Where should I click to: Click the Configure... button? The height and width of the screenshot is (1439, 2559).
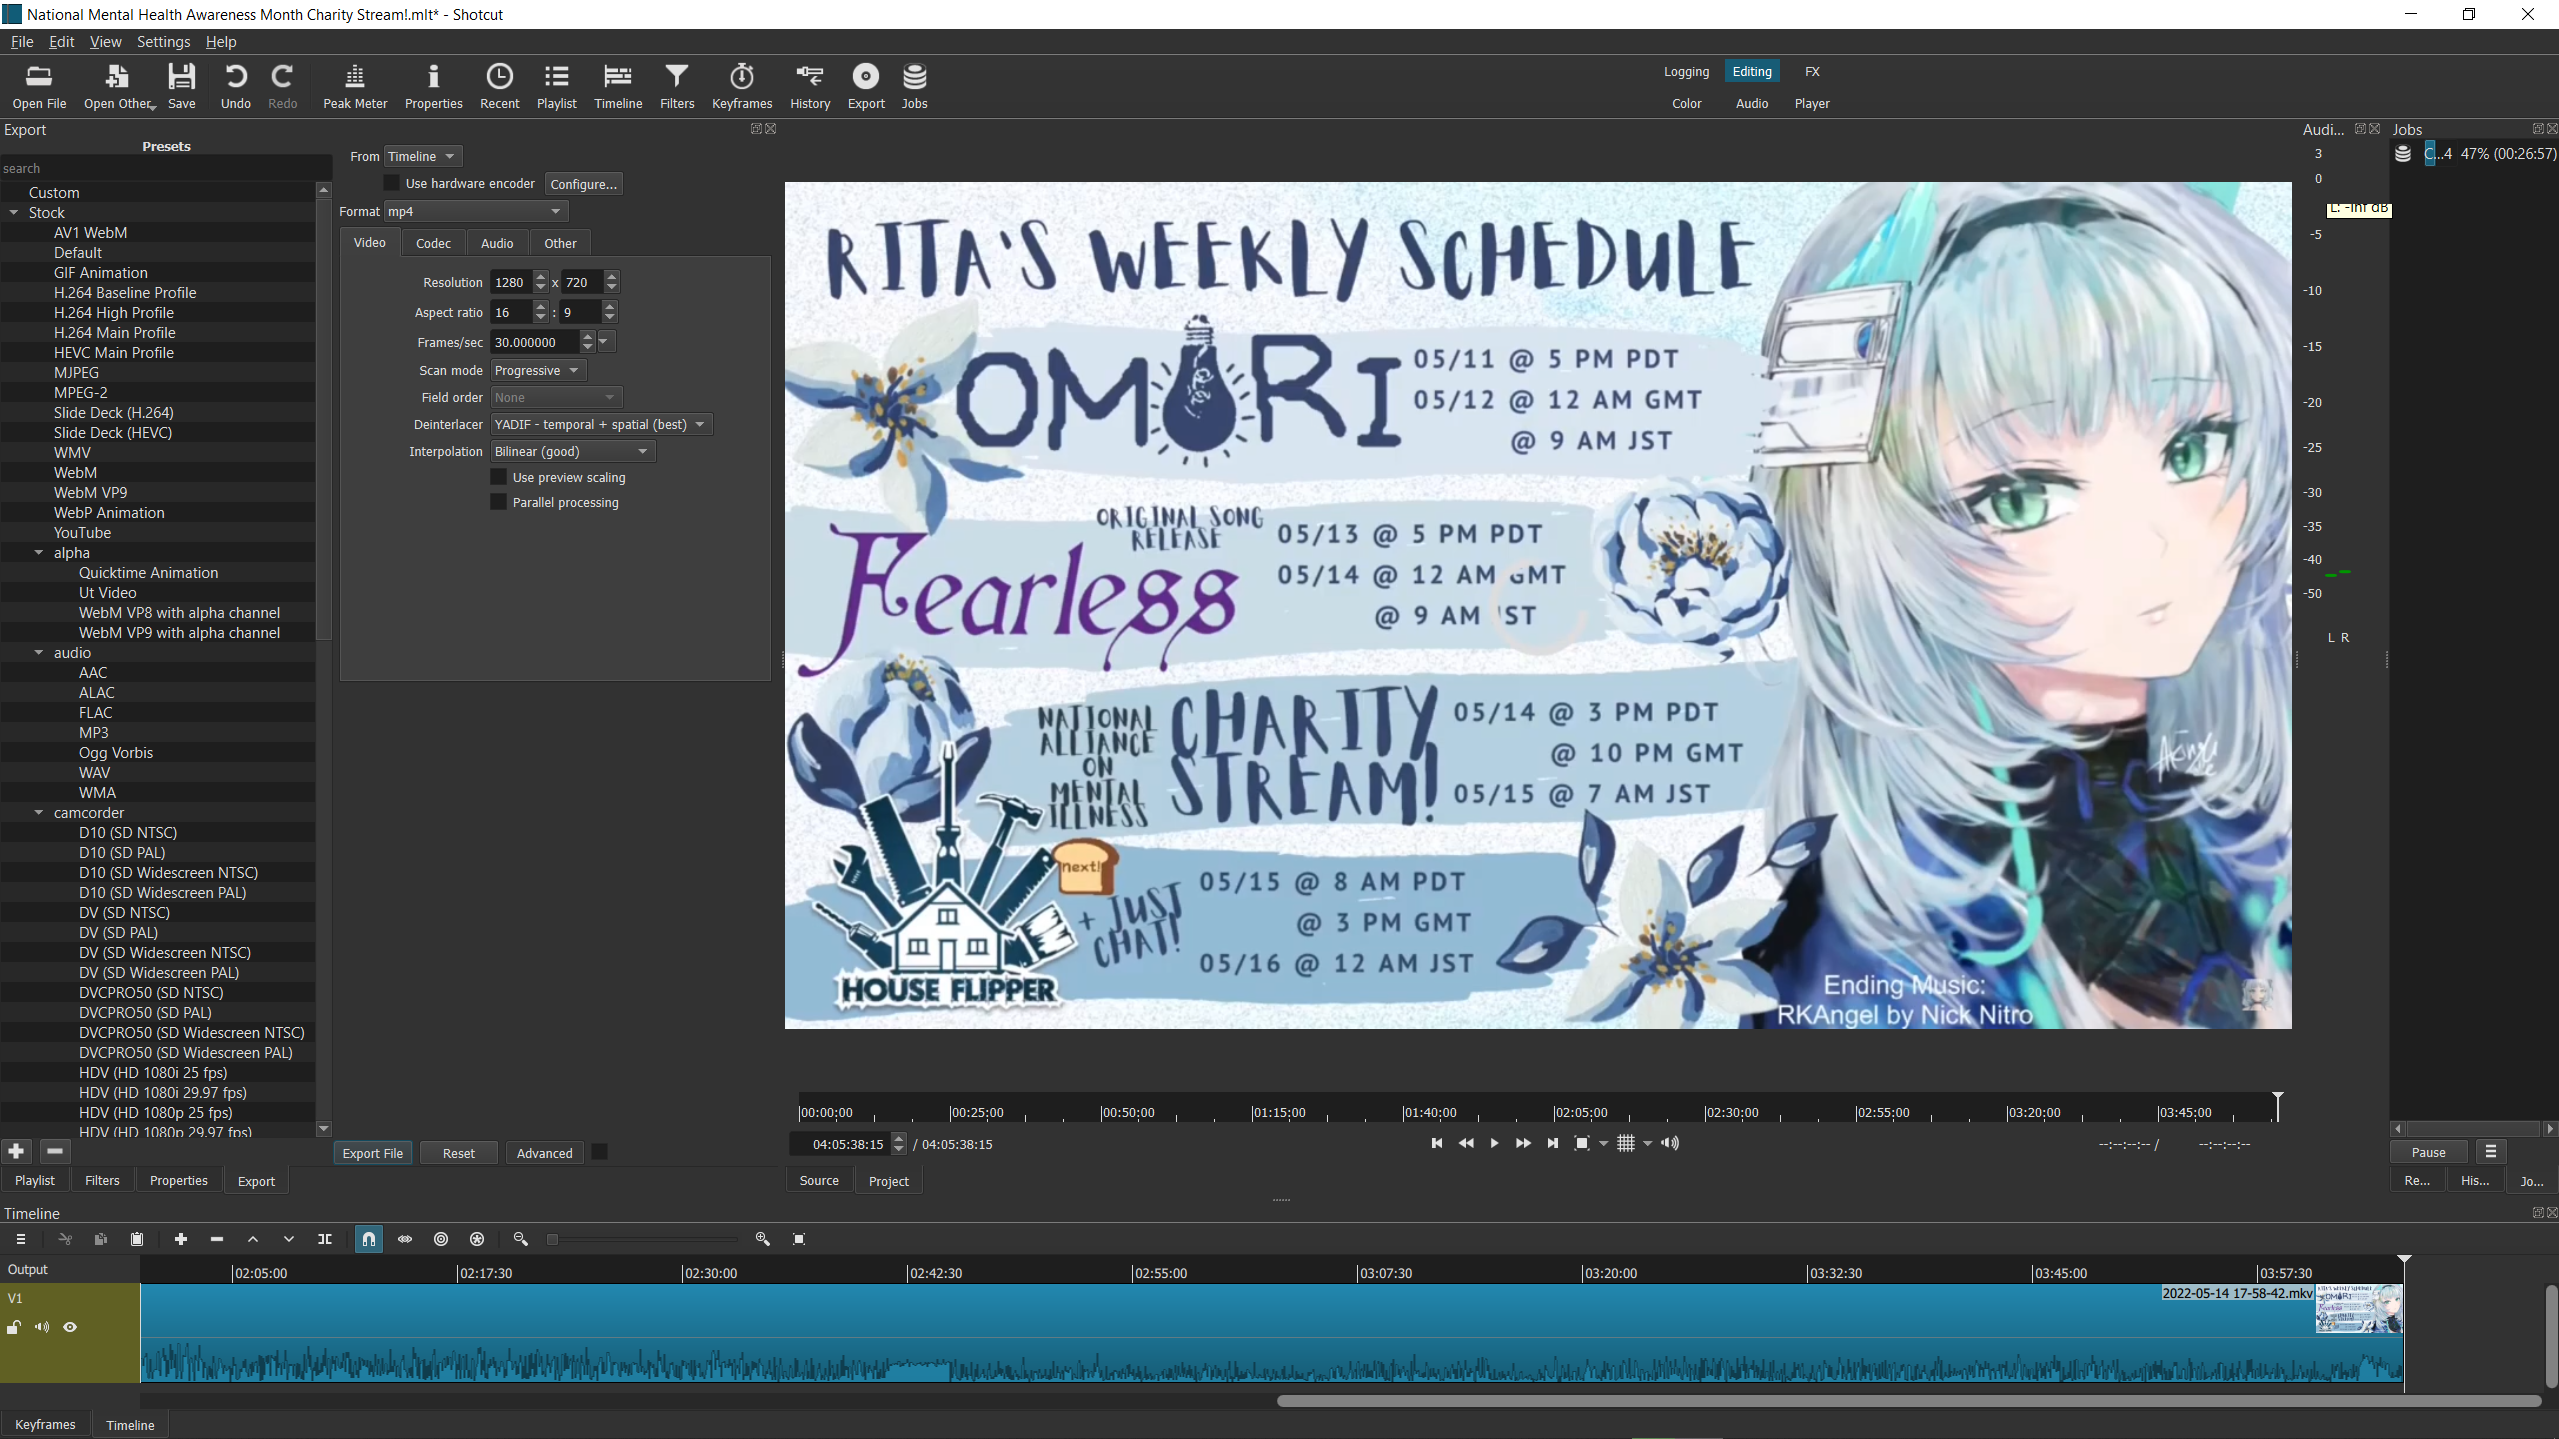[x=584, y=184]
